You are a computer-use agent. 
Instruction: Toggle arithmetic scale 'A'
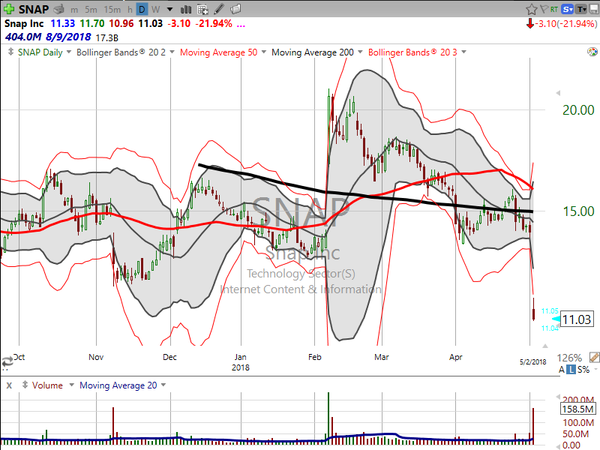(x=561, y=370)
